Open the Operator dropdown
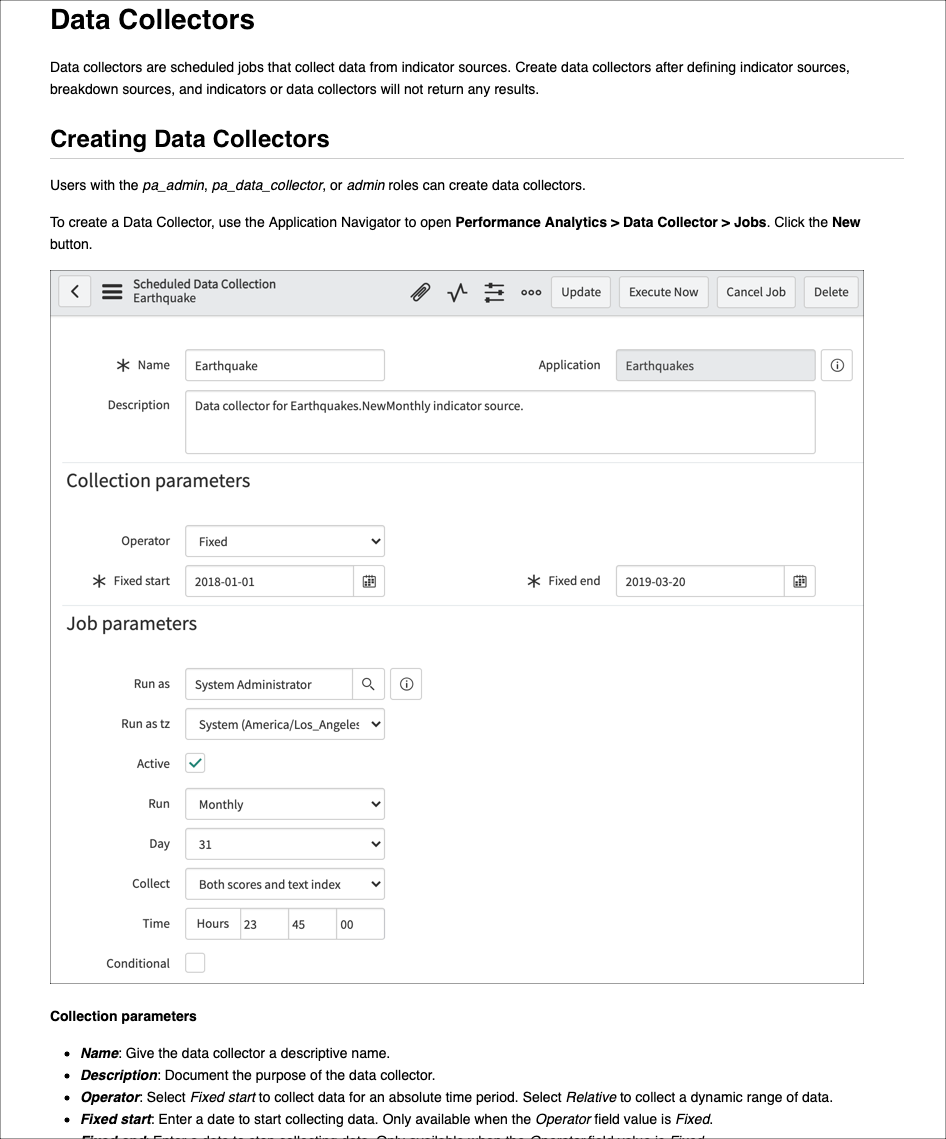The width and height of the screenshot is (946, 1139). pos(284,540)
